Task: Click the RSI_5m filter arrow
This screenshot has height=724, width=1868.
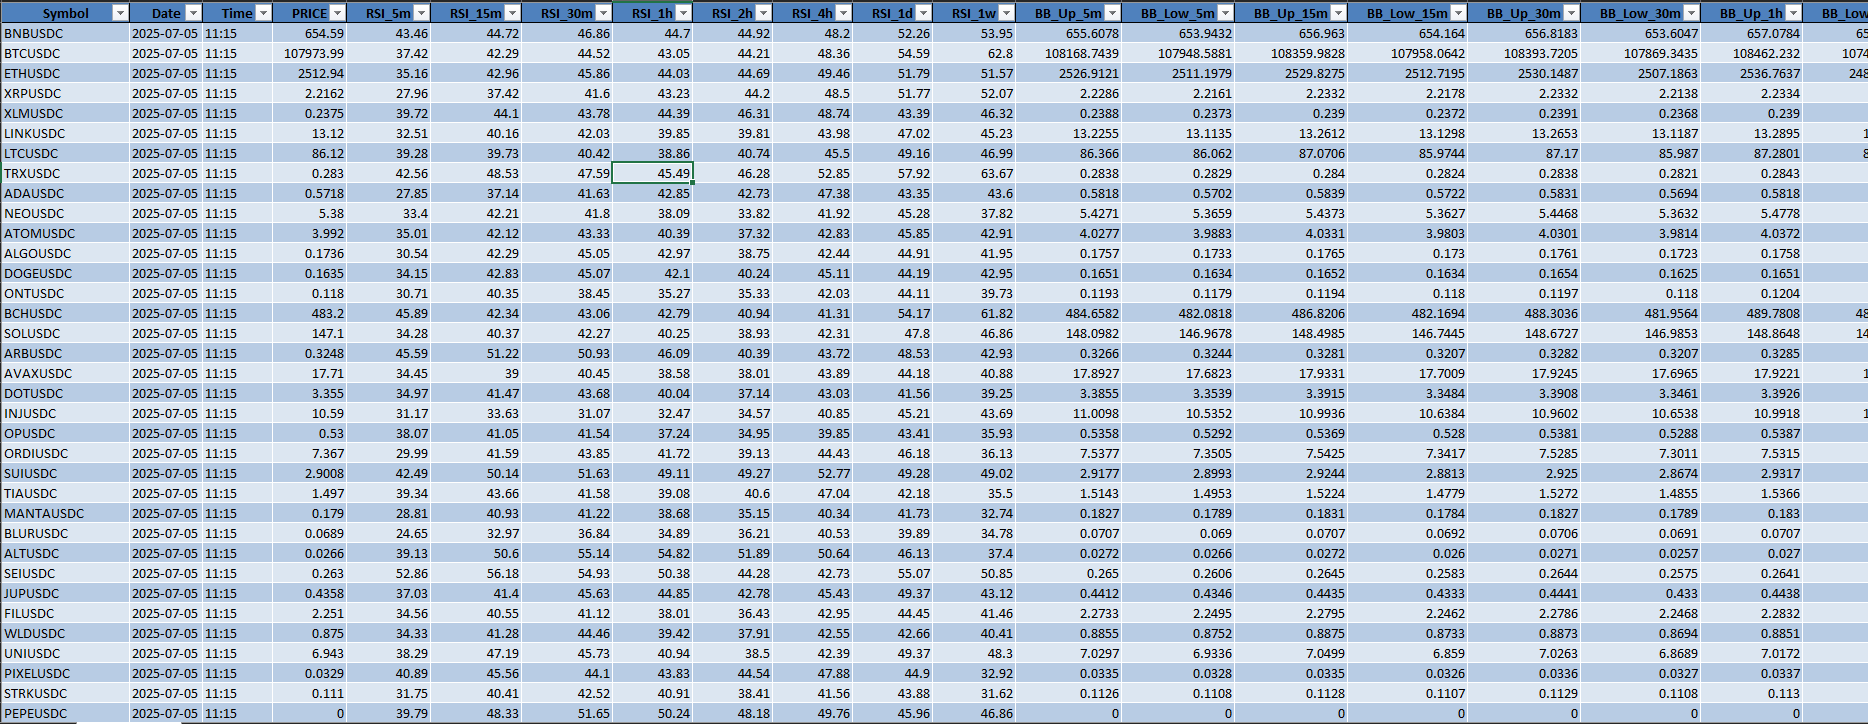Action: pyautogui.click(x=421, y=13)
